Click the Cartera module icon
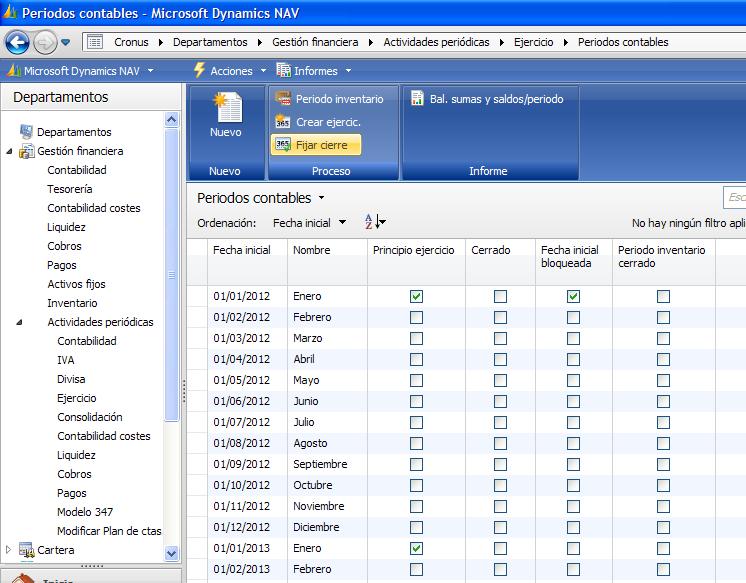This screenshot has height=583, width=746. [x=27, y=550]
